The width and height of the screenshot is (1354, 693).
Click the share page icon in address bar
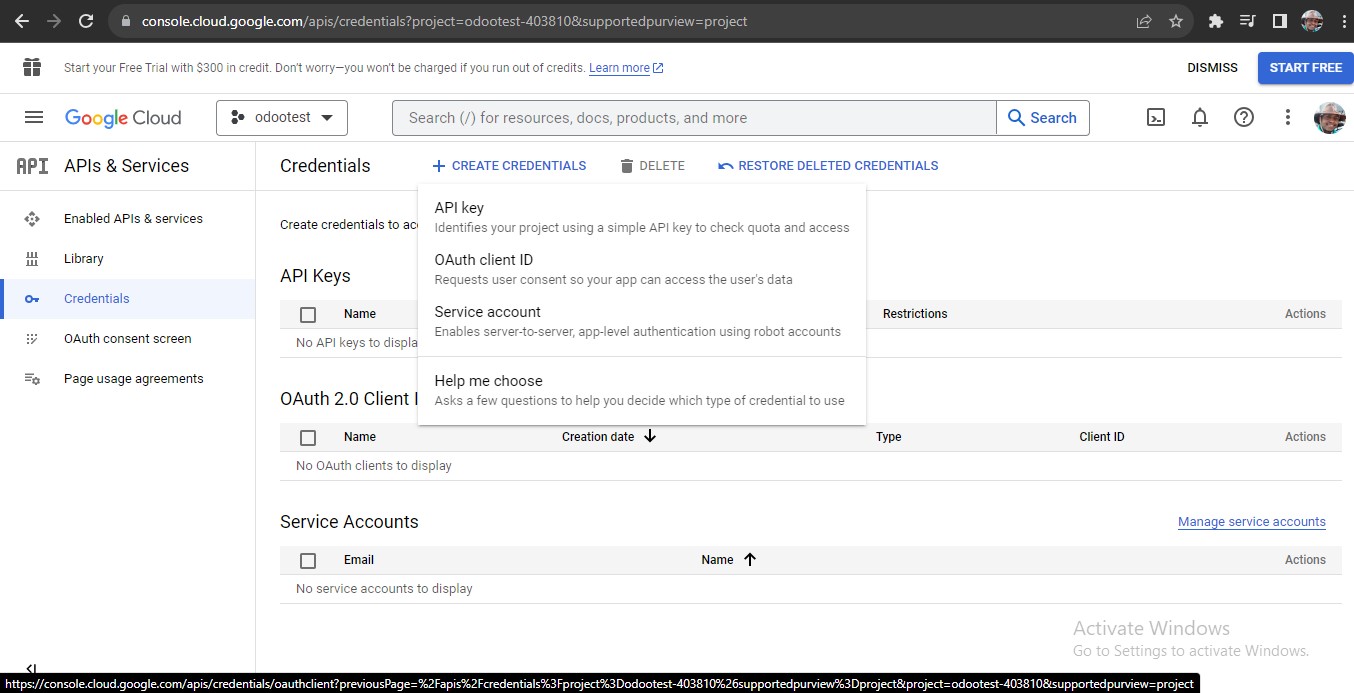[x=1144, y=21]
